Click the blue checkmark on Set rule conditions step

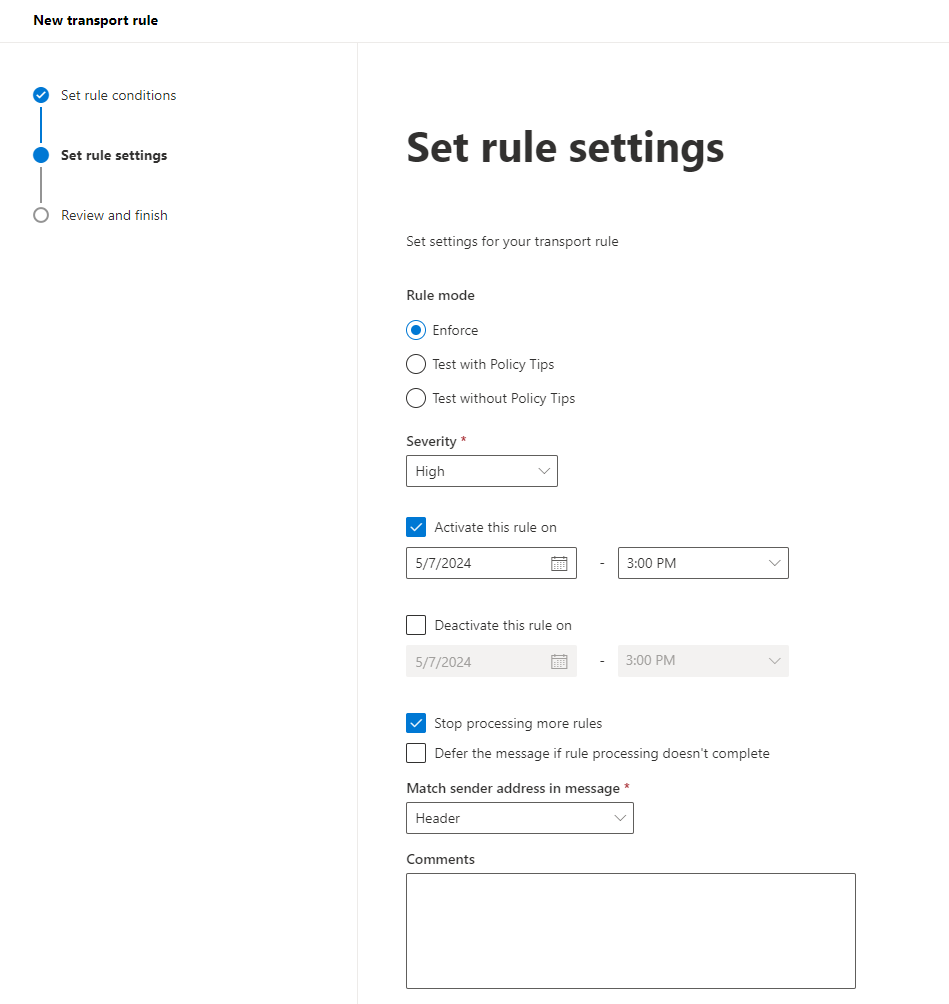tap(40, 95)
